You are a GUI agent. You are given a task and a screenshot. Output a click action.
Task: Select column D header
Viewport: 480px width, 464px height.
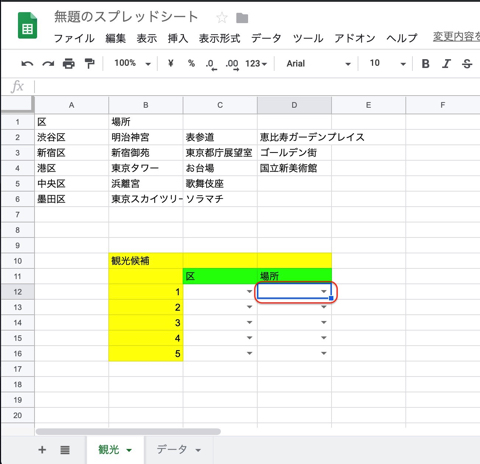coord(294,105)
